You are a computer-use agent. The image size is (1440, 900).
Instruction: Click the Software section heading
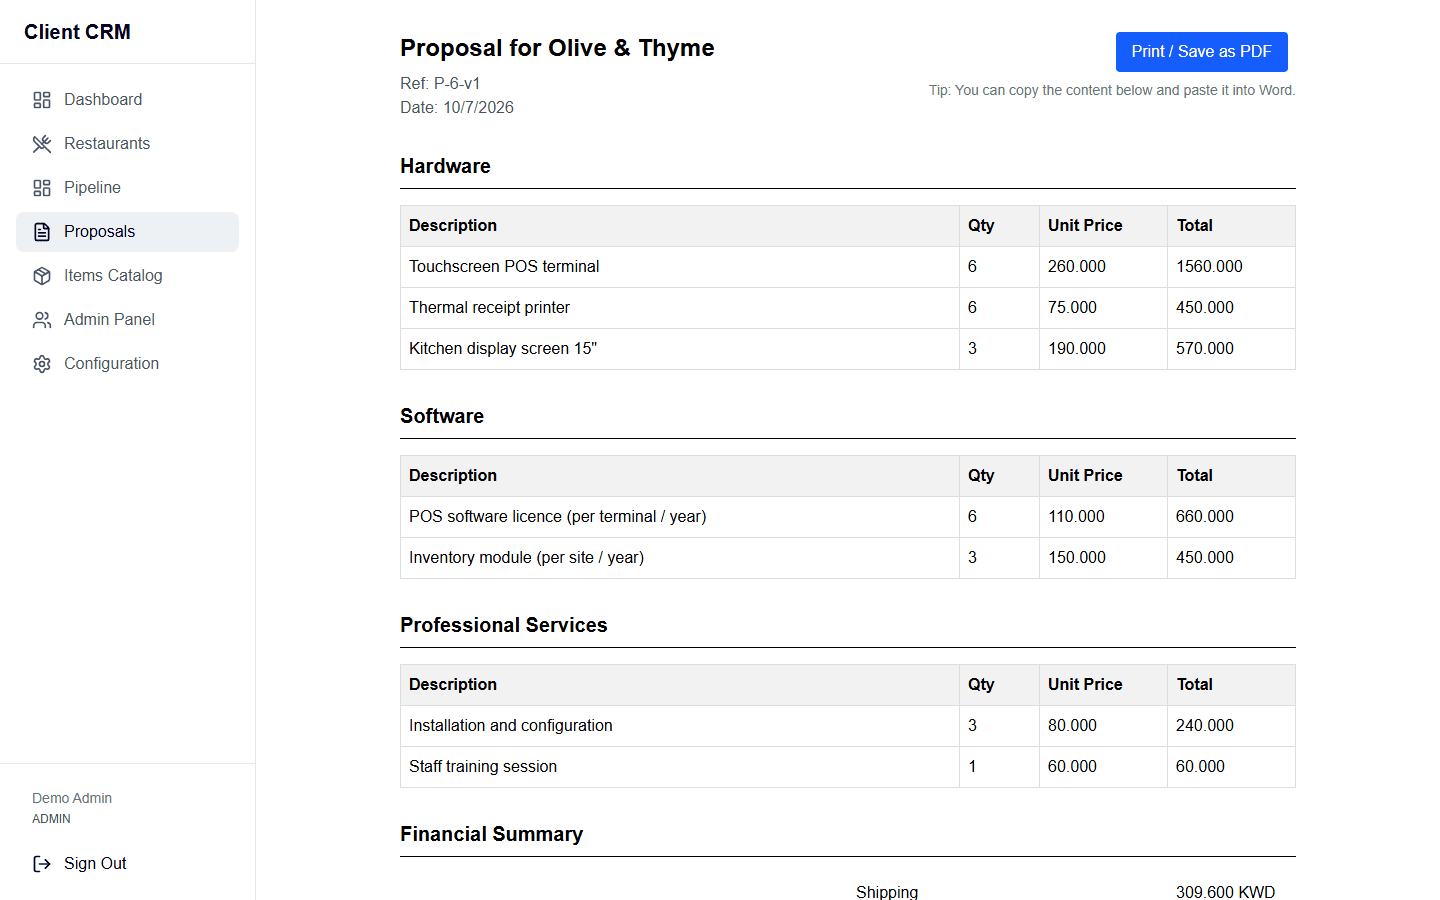442,416
